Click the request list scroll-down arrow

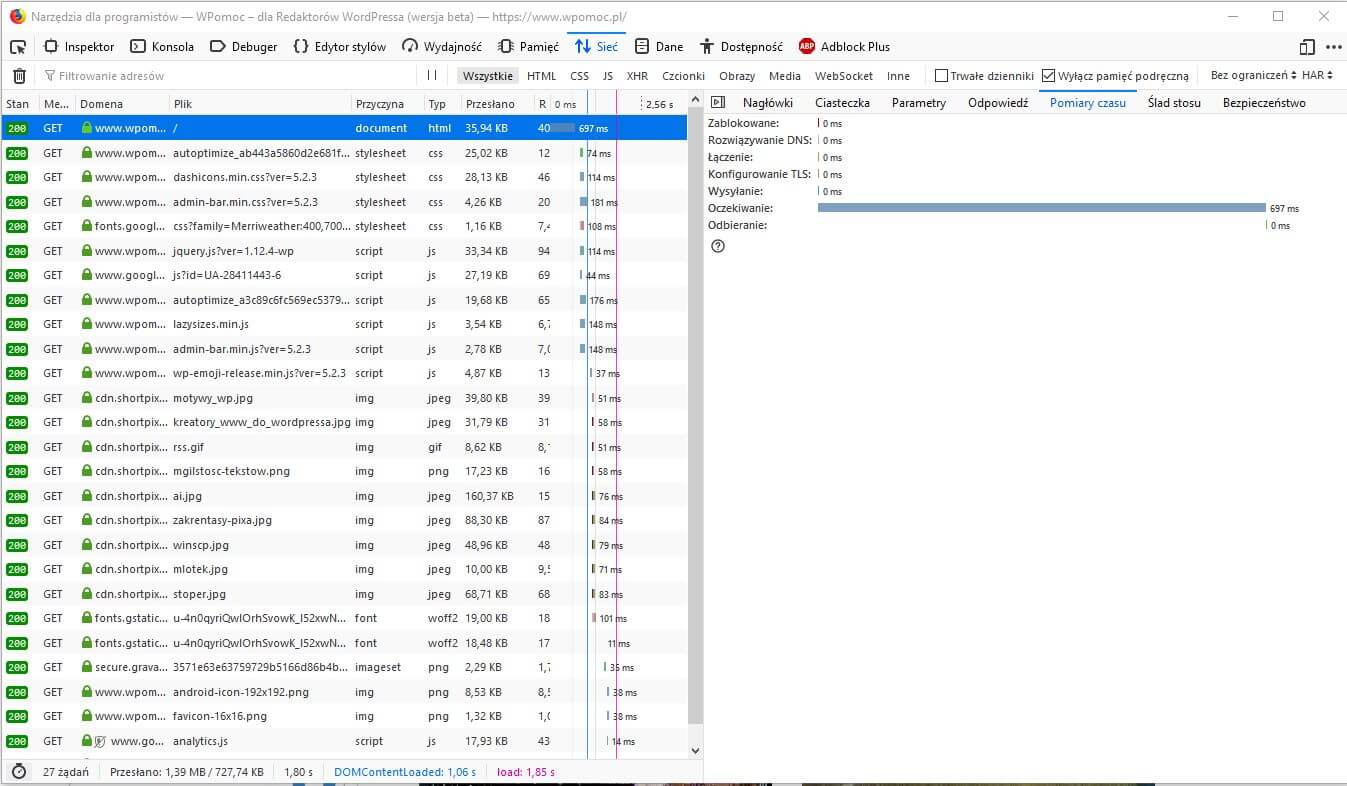[x=696, y=749]
